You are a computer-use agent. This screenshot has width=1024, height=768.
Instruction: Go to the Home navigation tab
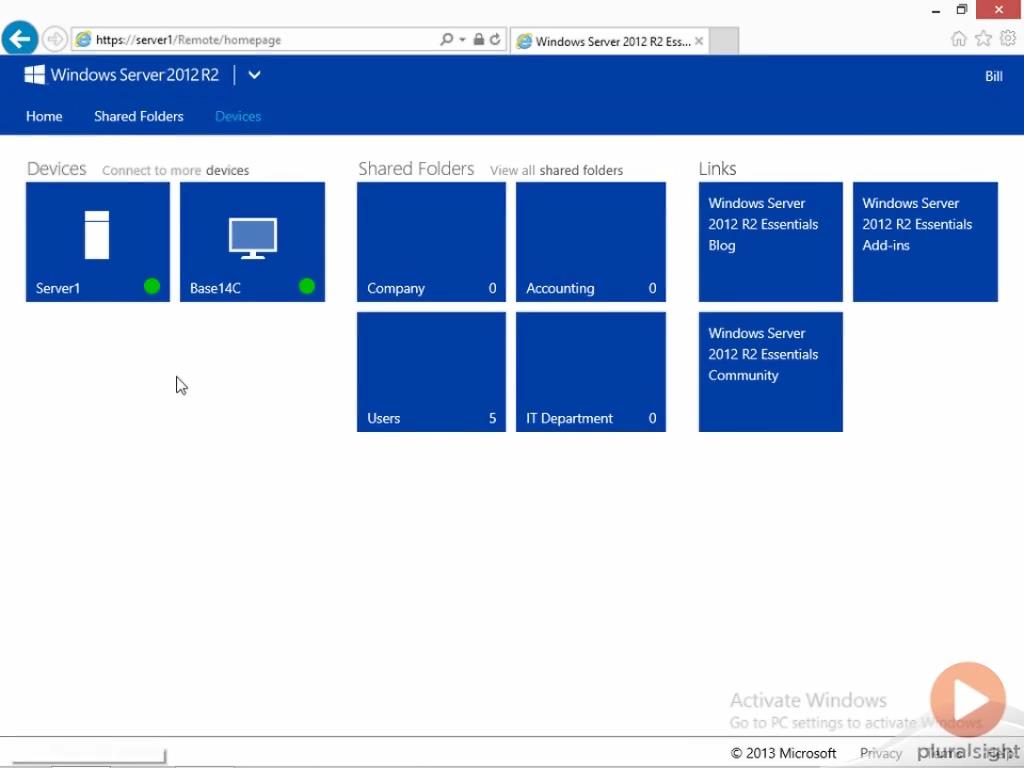point(44,116)
